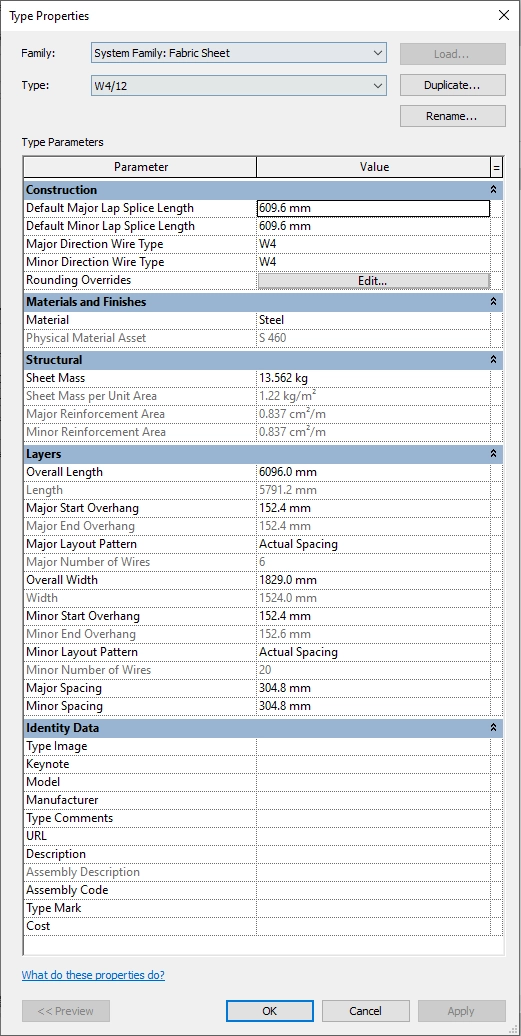Click the Cost value cell
The height and width of the screenshot is (1036, 521).
coord(373,926)
